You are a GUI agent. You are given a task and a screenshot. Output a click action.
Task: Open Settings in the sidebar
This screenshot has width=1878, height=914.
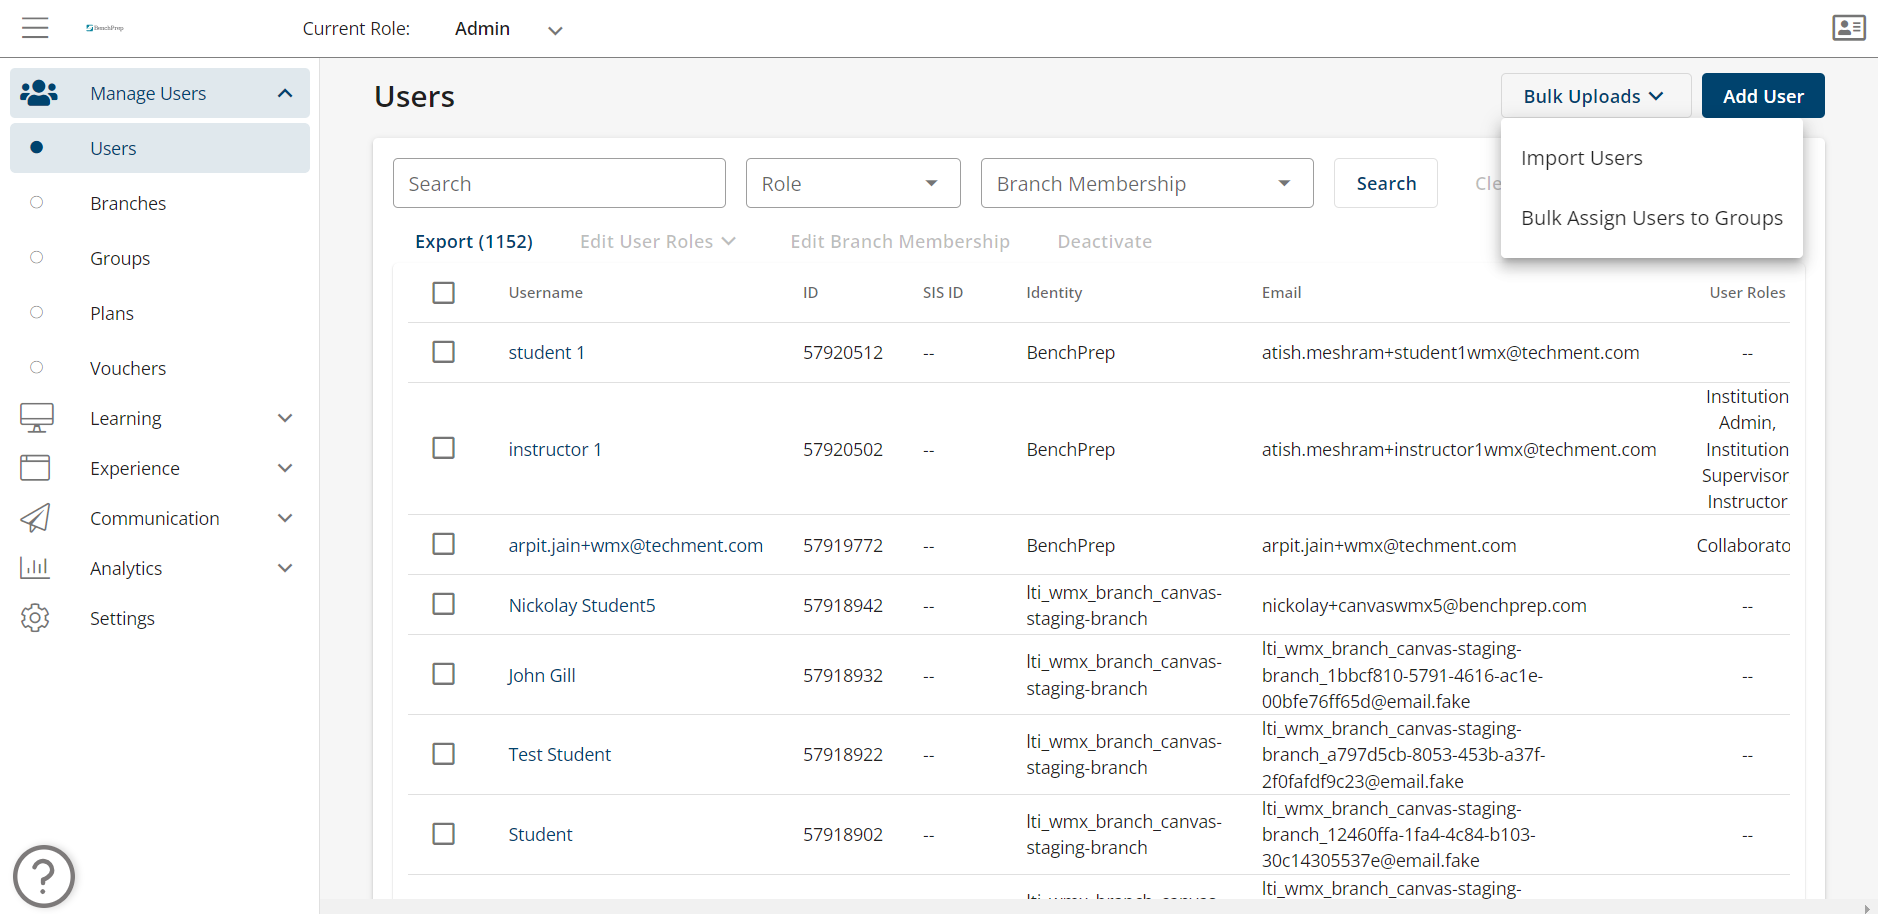[x=122, y=618]
